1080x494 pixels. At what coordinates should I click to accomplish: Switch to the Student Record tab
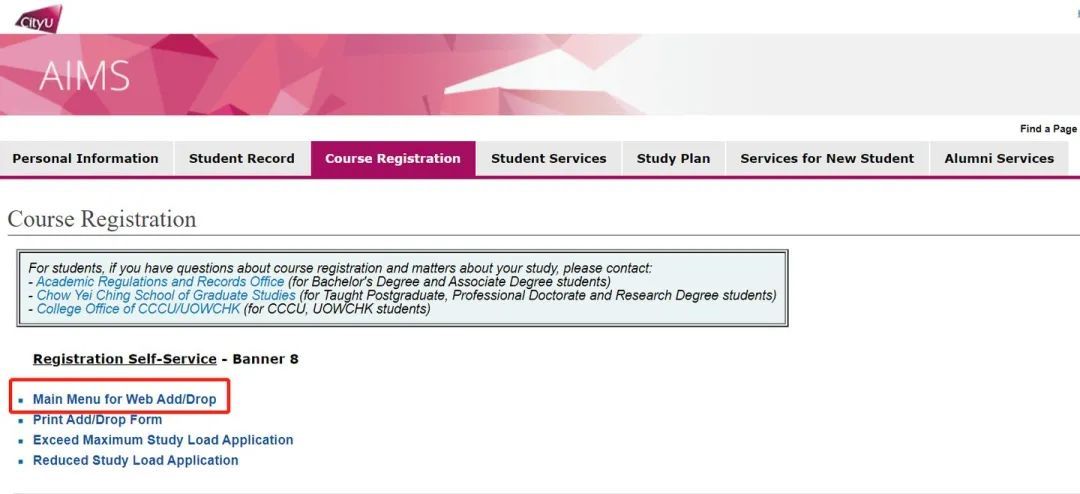(x=242, y=158)
